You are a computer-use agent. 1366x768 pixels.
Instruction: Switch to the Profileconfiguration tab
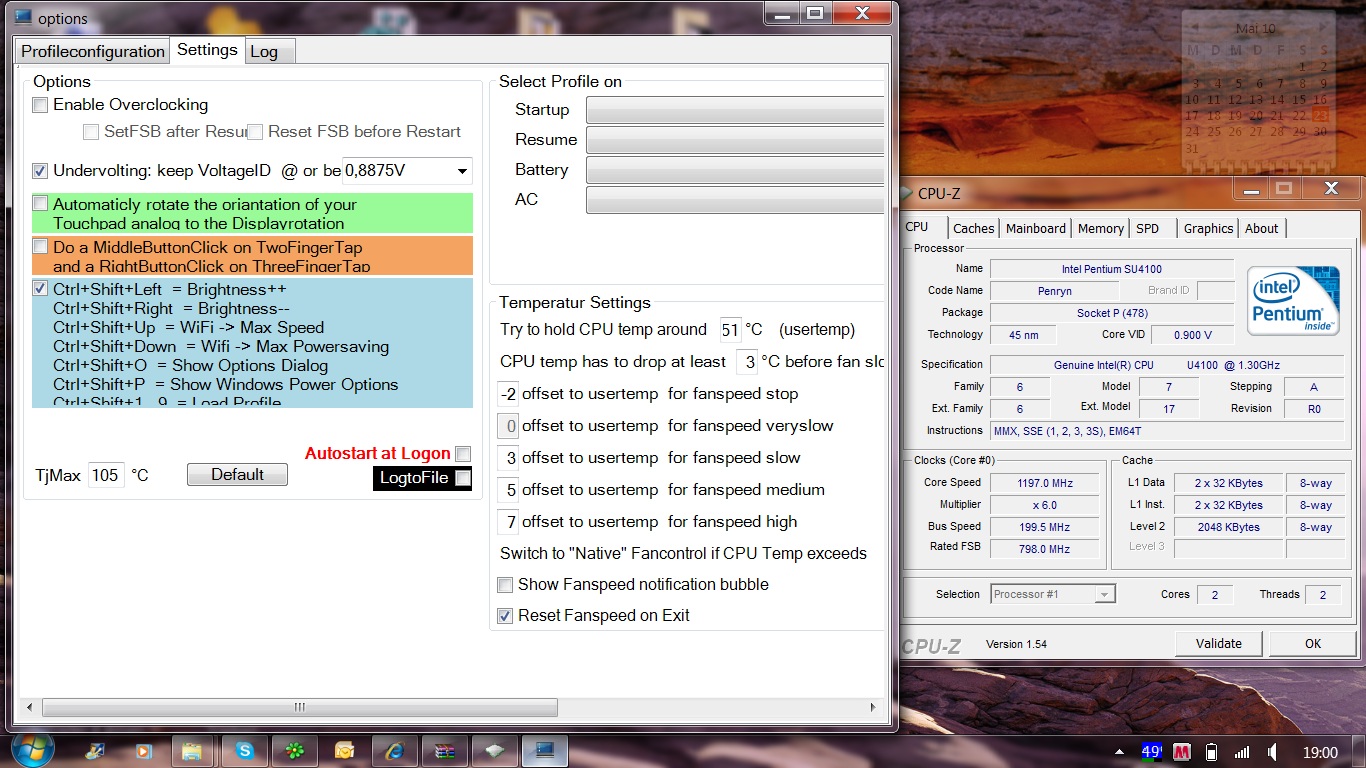click(93, 52)
